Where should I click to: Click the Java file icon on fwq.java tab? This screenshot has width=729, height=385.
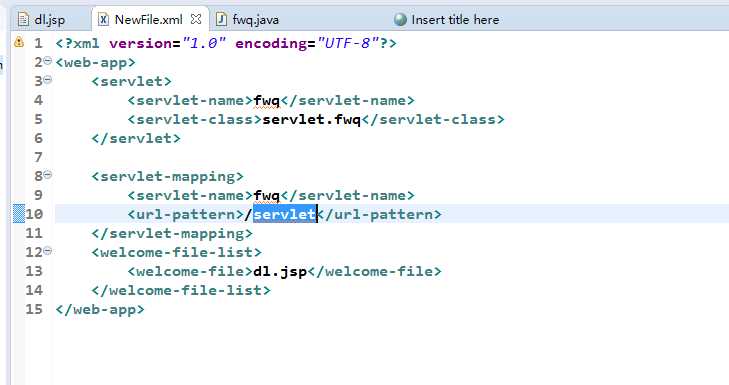click(222, 20)
